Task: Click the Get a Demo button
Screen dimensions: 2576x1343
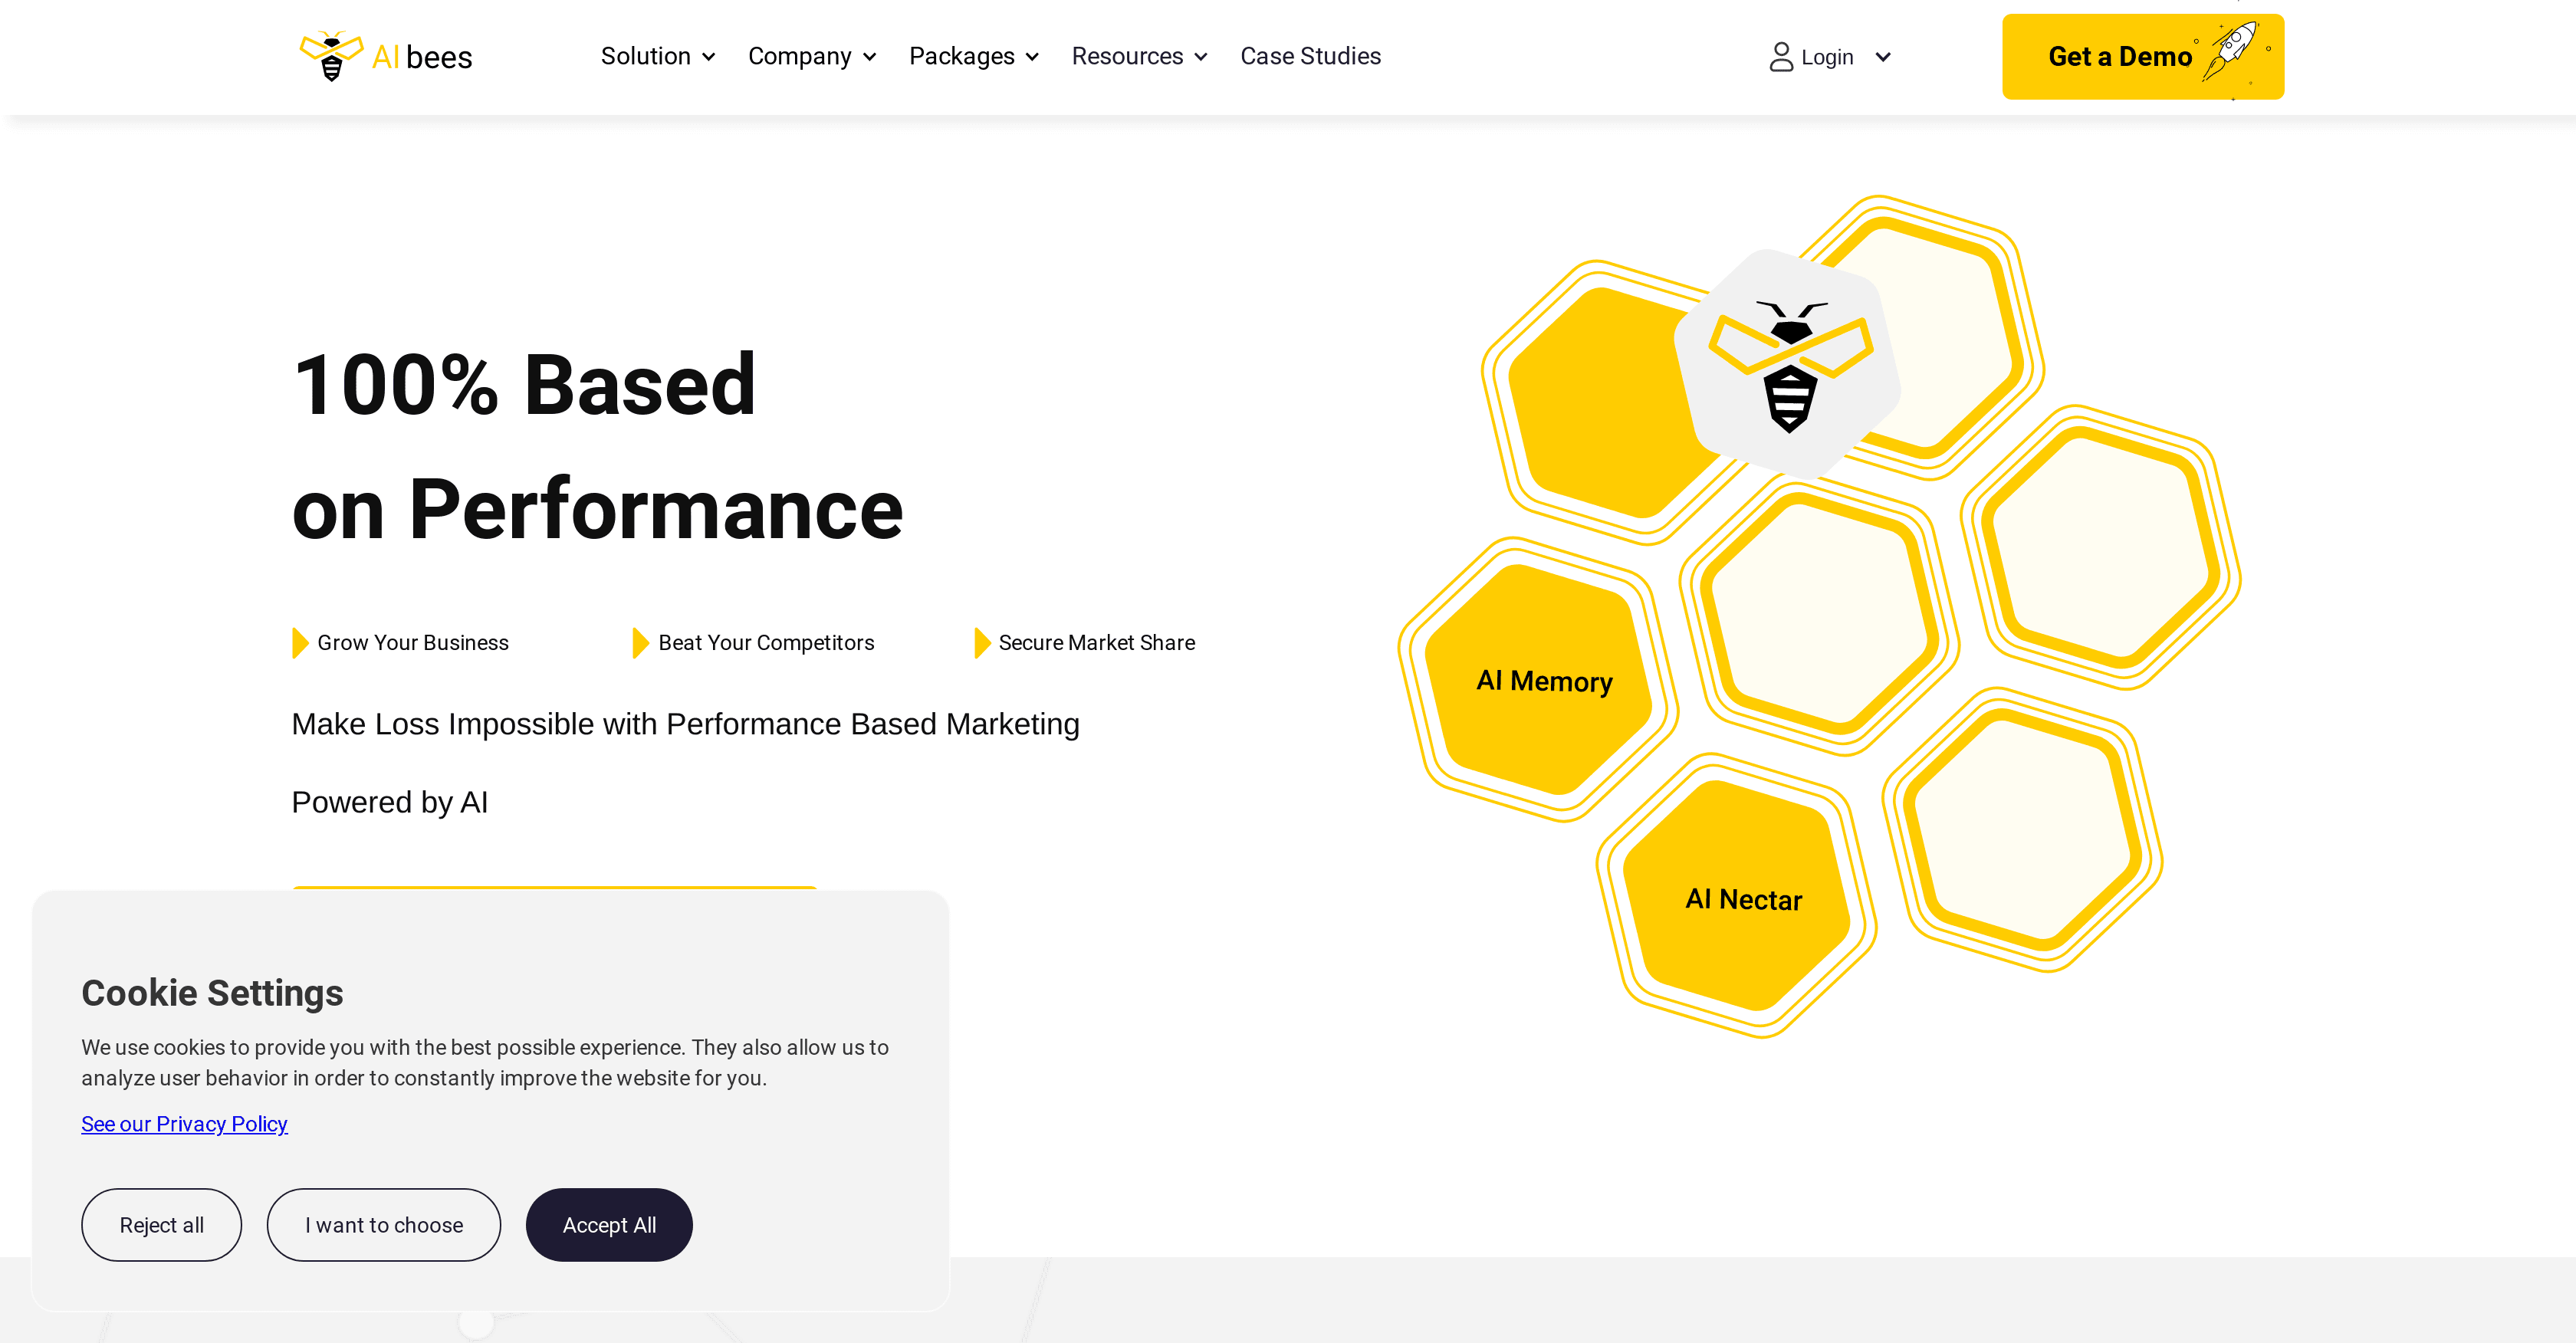Action: tap(2120, 56)
